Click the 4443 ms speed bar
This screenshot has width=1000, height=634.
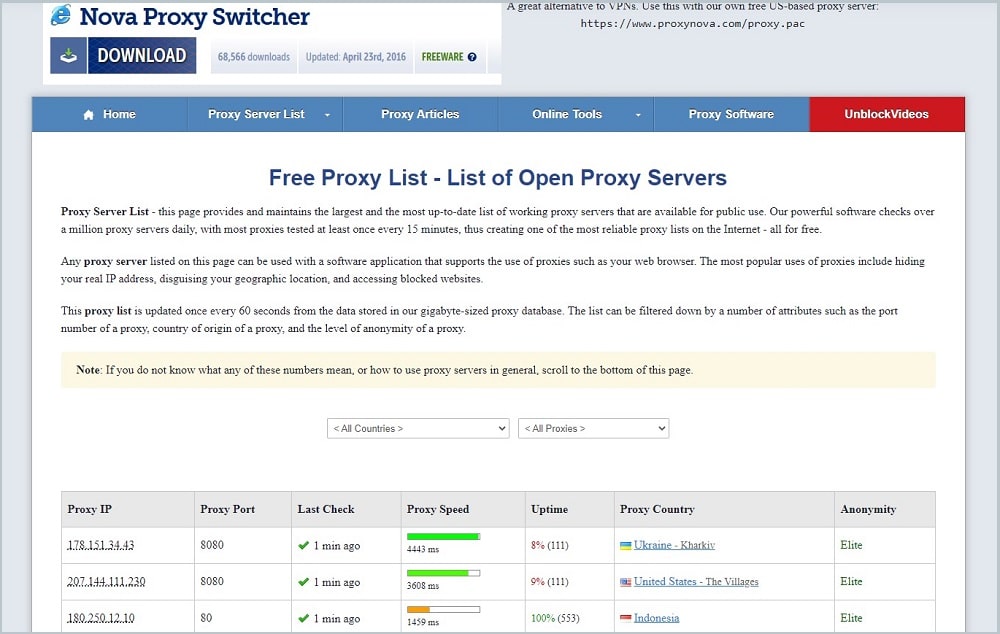point(443,536)
